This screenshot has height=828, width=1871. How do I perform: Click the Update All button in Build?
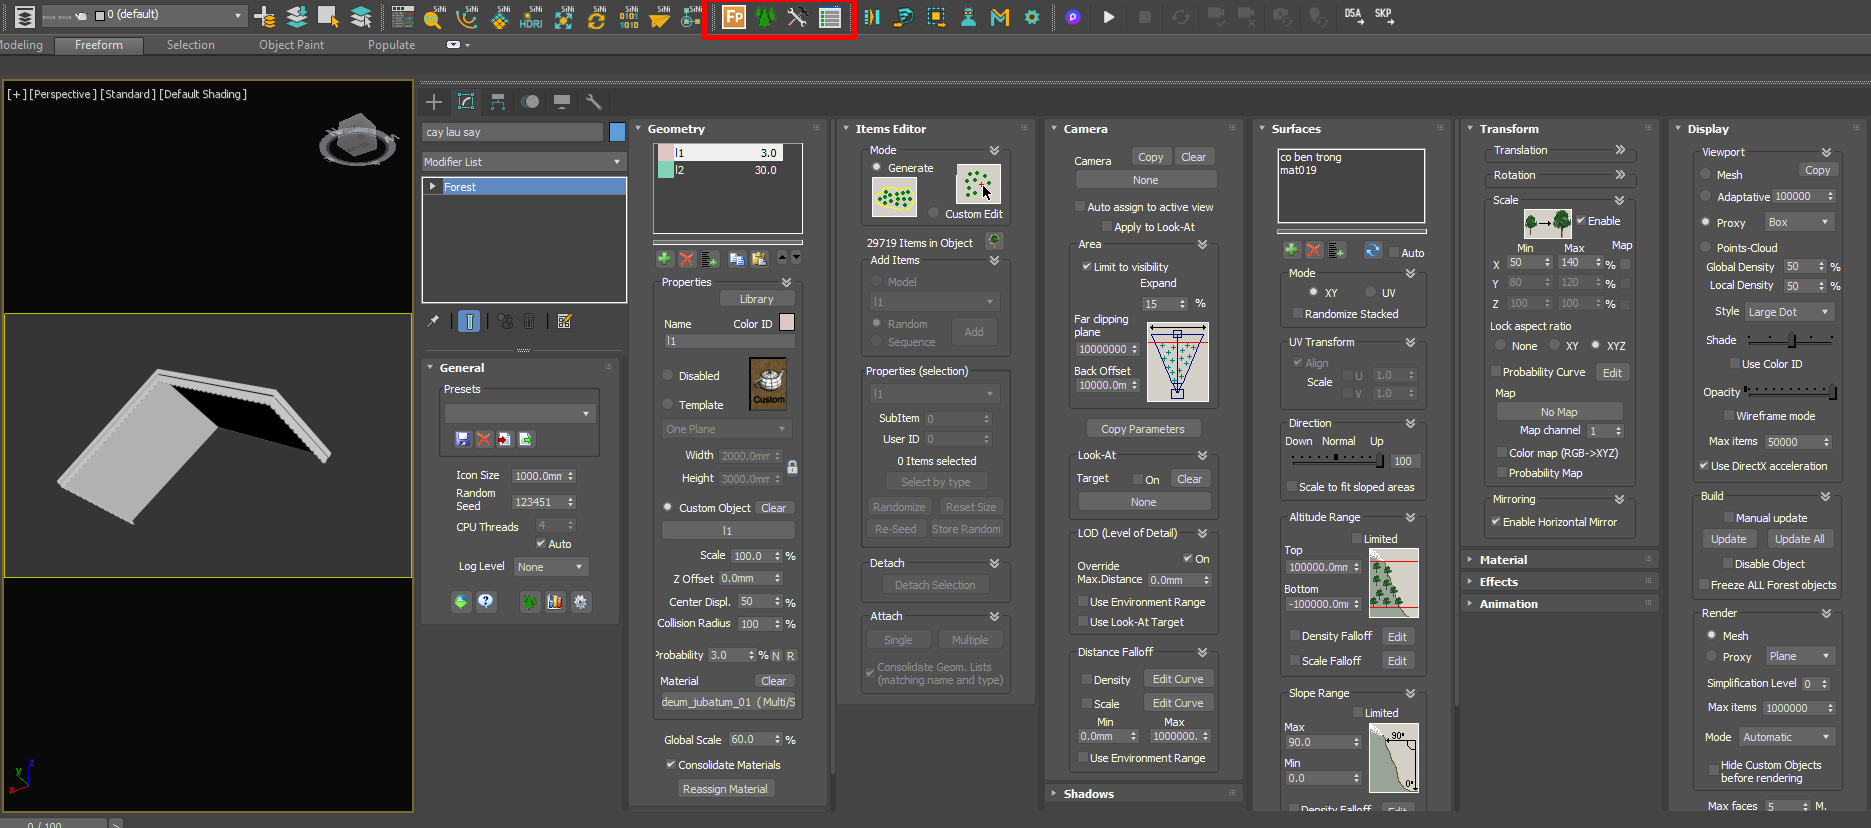click(1800, 539)
